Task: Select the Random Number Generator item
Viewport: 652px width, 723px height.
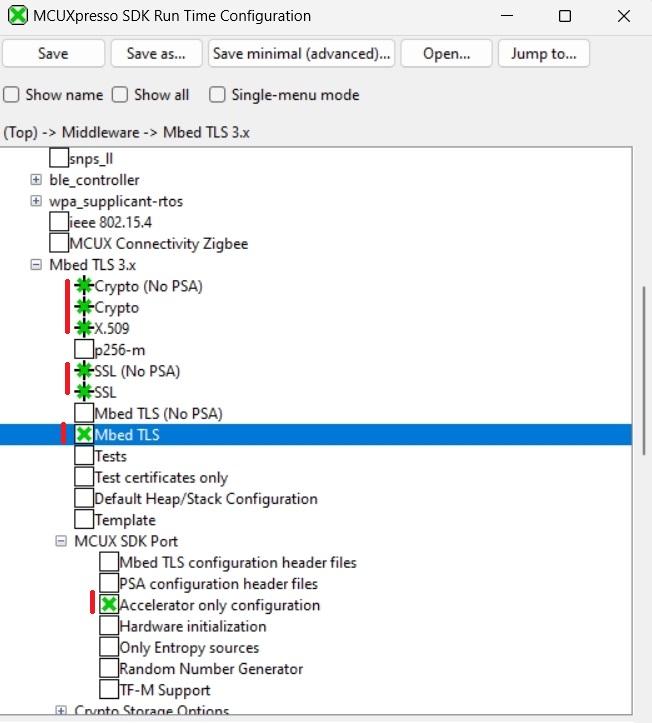Action: pos(210,669)
